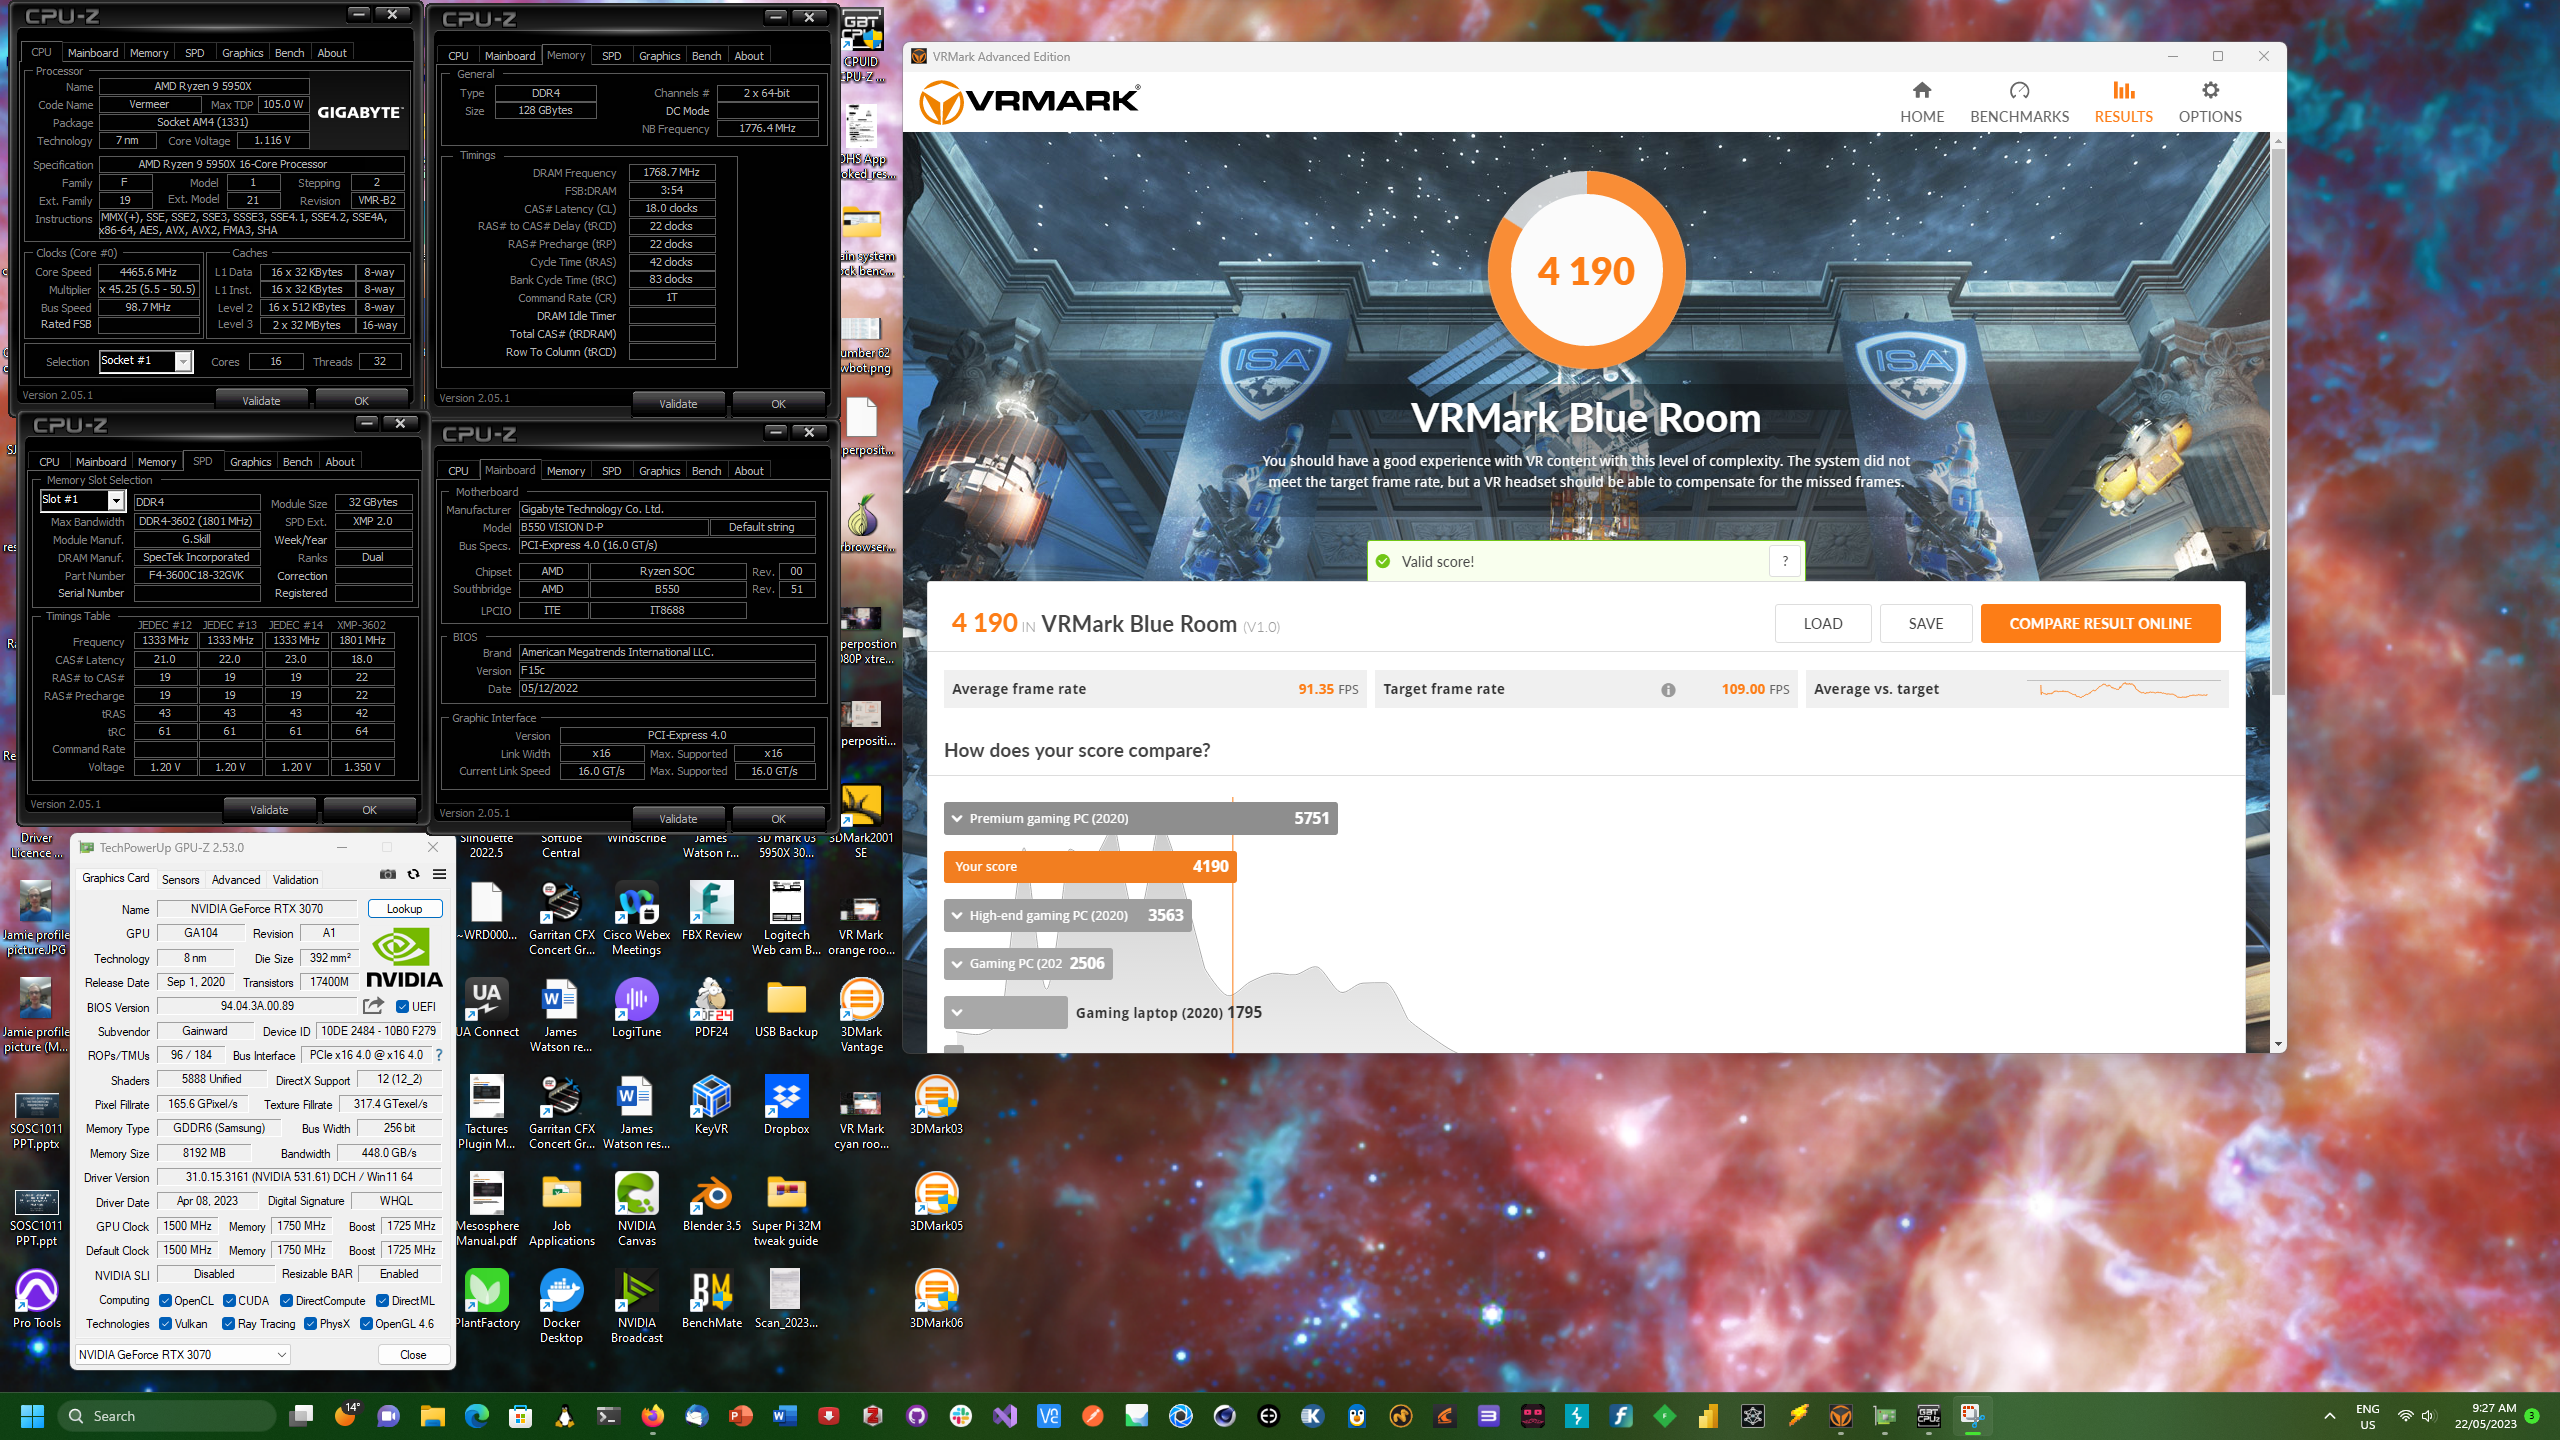Open Graphics tab in CPU-Z SPD window
Screen dimensions: 2560x1440
coord(250,462)
